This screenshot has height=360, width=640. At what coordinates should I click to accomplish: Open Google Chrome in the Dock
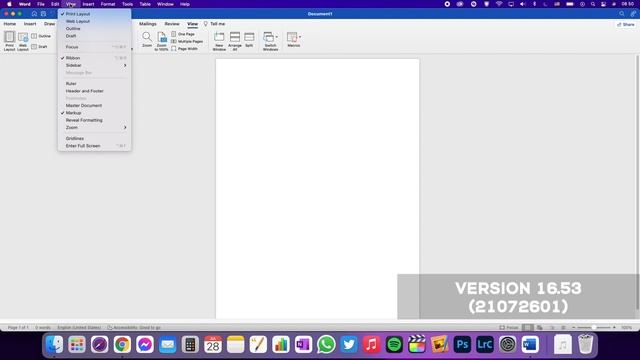click(x=122, y=344)
